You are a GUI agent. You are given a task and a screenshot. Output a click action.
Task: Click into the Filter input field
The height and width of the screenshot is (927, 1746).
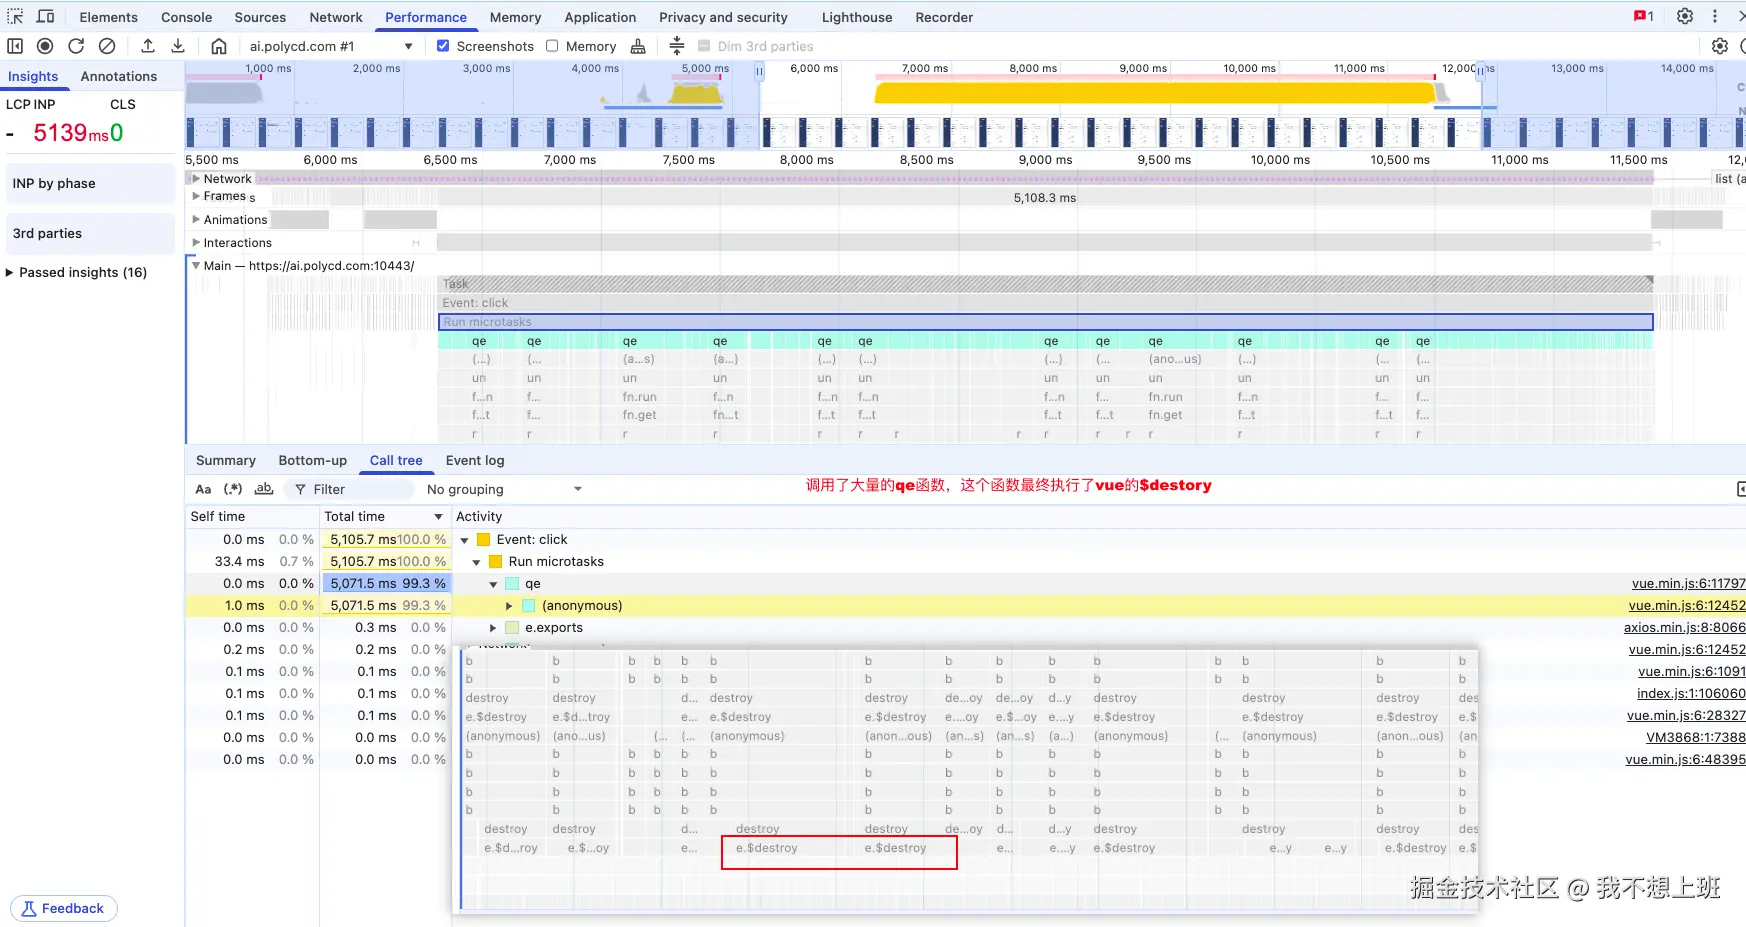pos(350,489)
